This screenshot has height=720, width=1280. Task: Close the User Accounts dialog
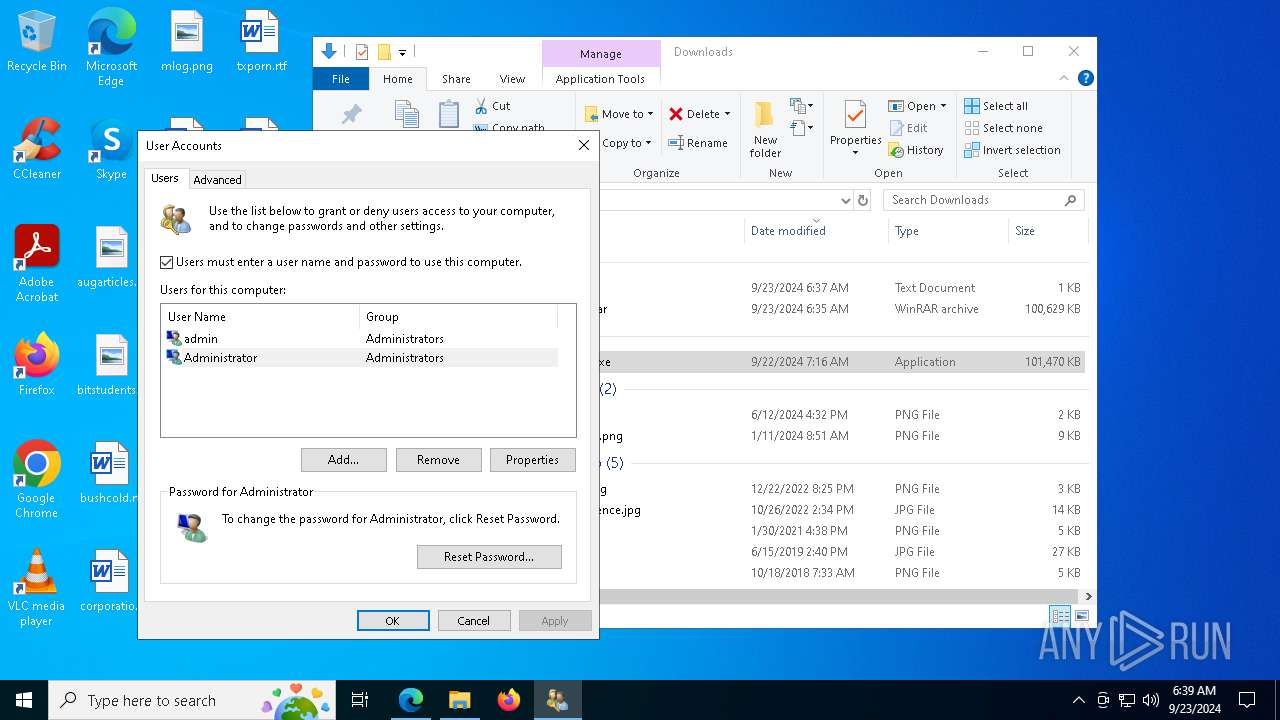tap(584, 145)
